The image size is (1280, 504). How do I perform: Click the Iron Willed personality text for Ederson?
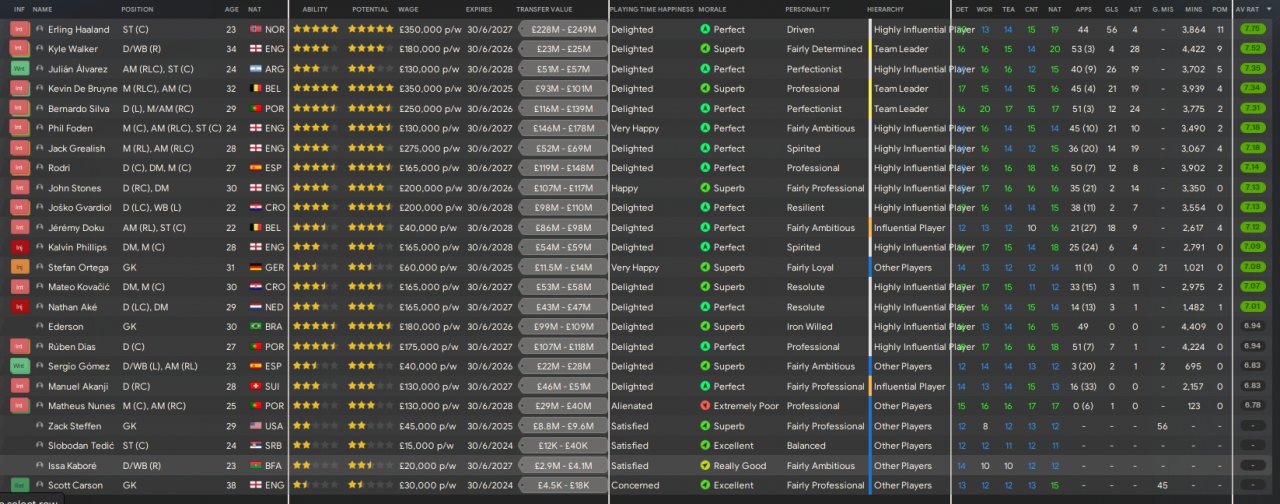[x=810, y=327]
